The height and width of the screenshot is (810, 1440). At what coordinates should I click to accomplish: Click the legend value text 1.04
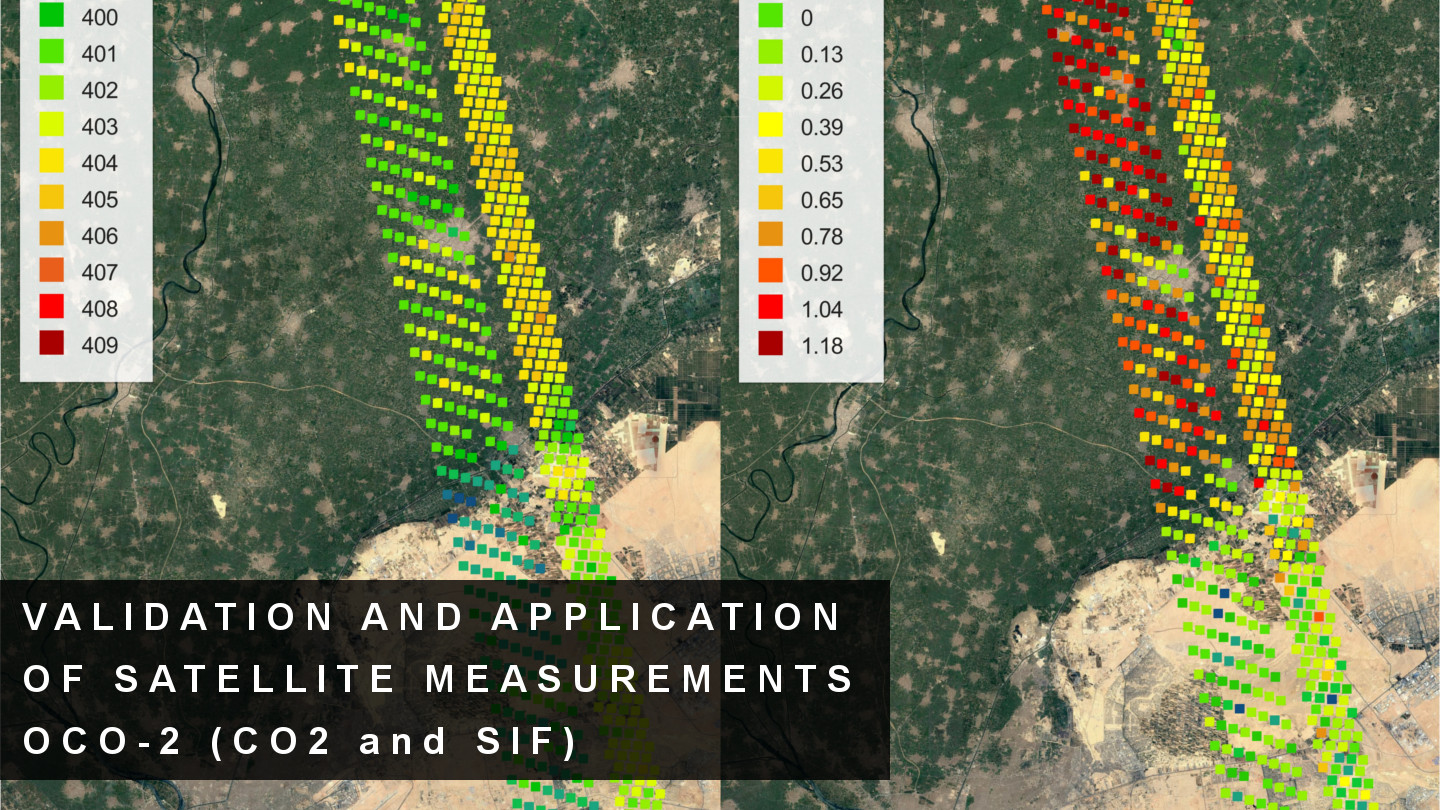(823, 309)
